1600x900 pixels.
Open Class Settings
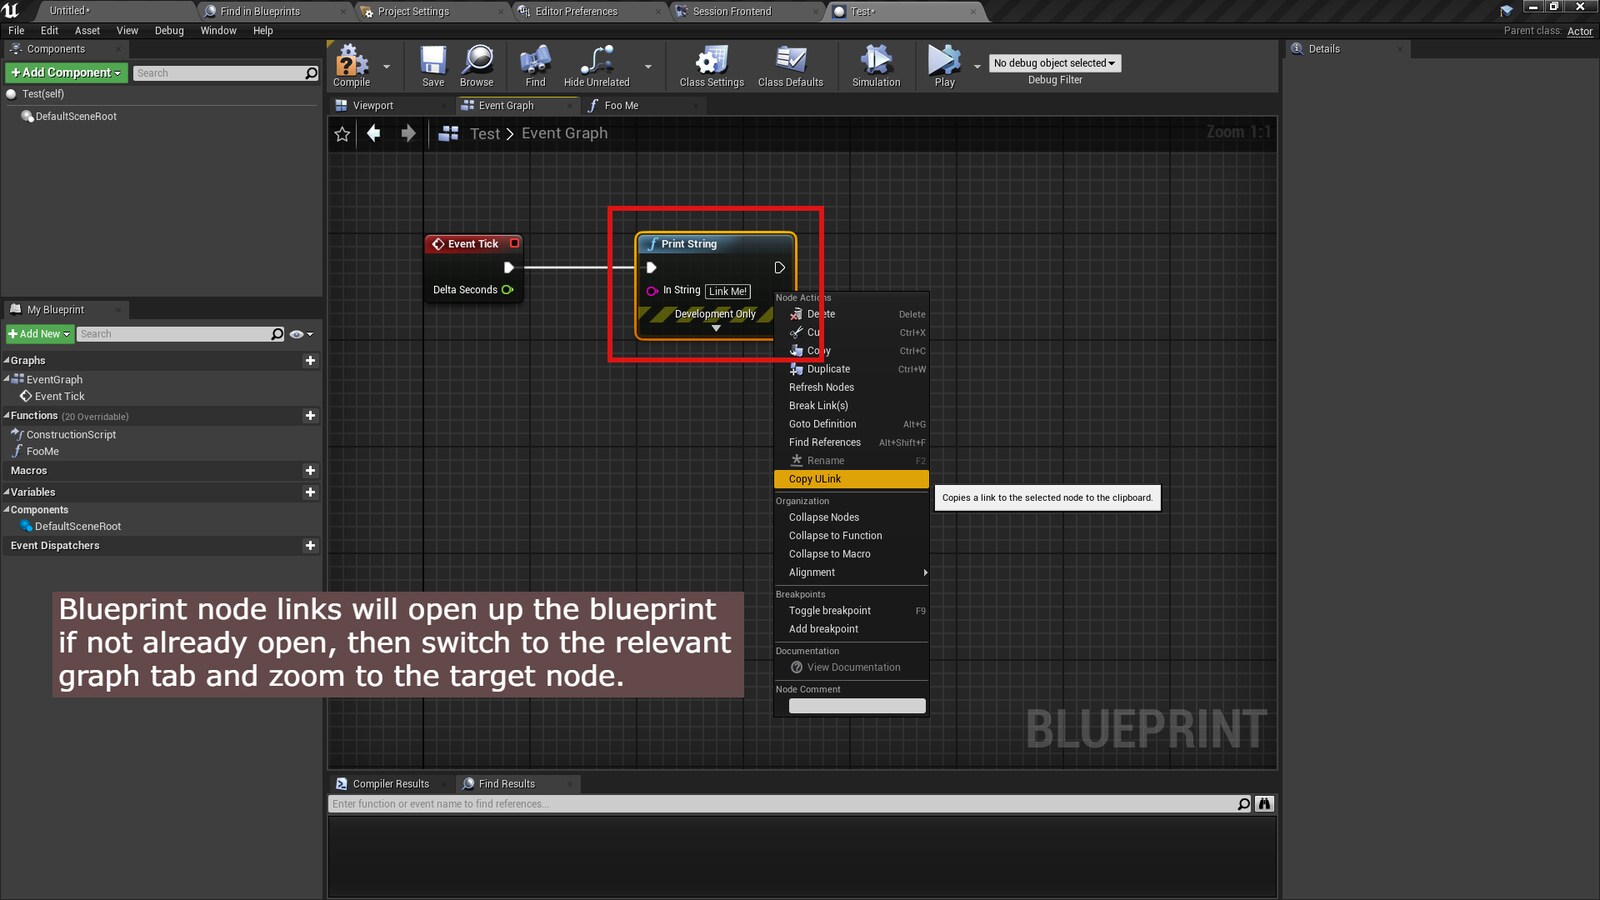tap(711, 66)
